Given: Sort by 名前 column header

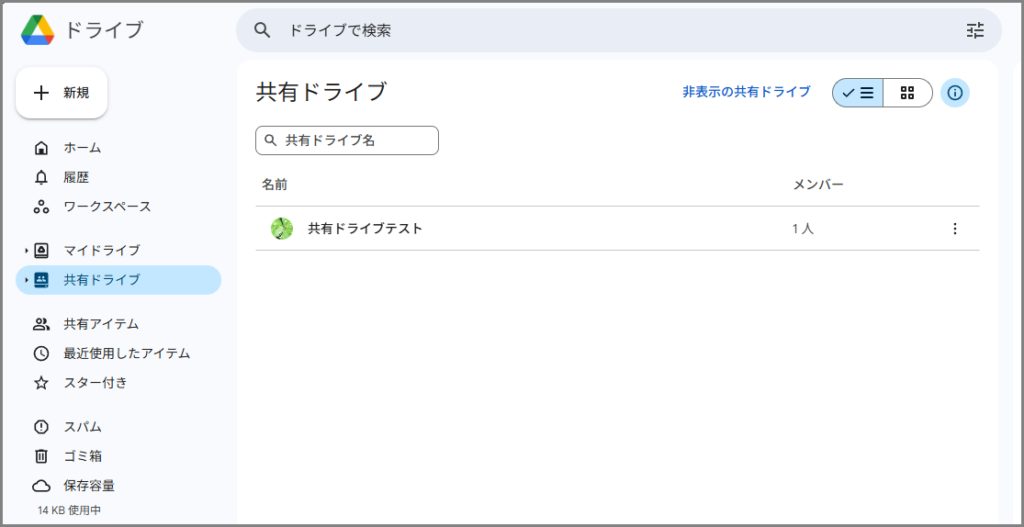Looking at the screenshot, I should click(275, 185).
